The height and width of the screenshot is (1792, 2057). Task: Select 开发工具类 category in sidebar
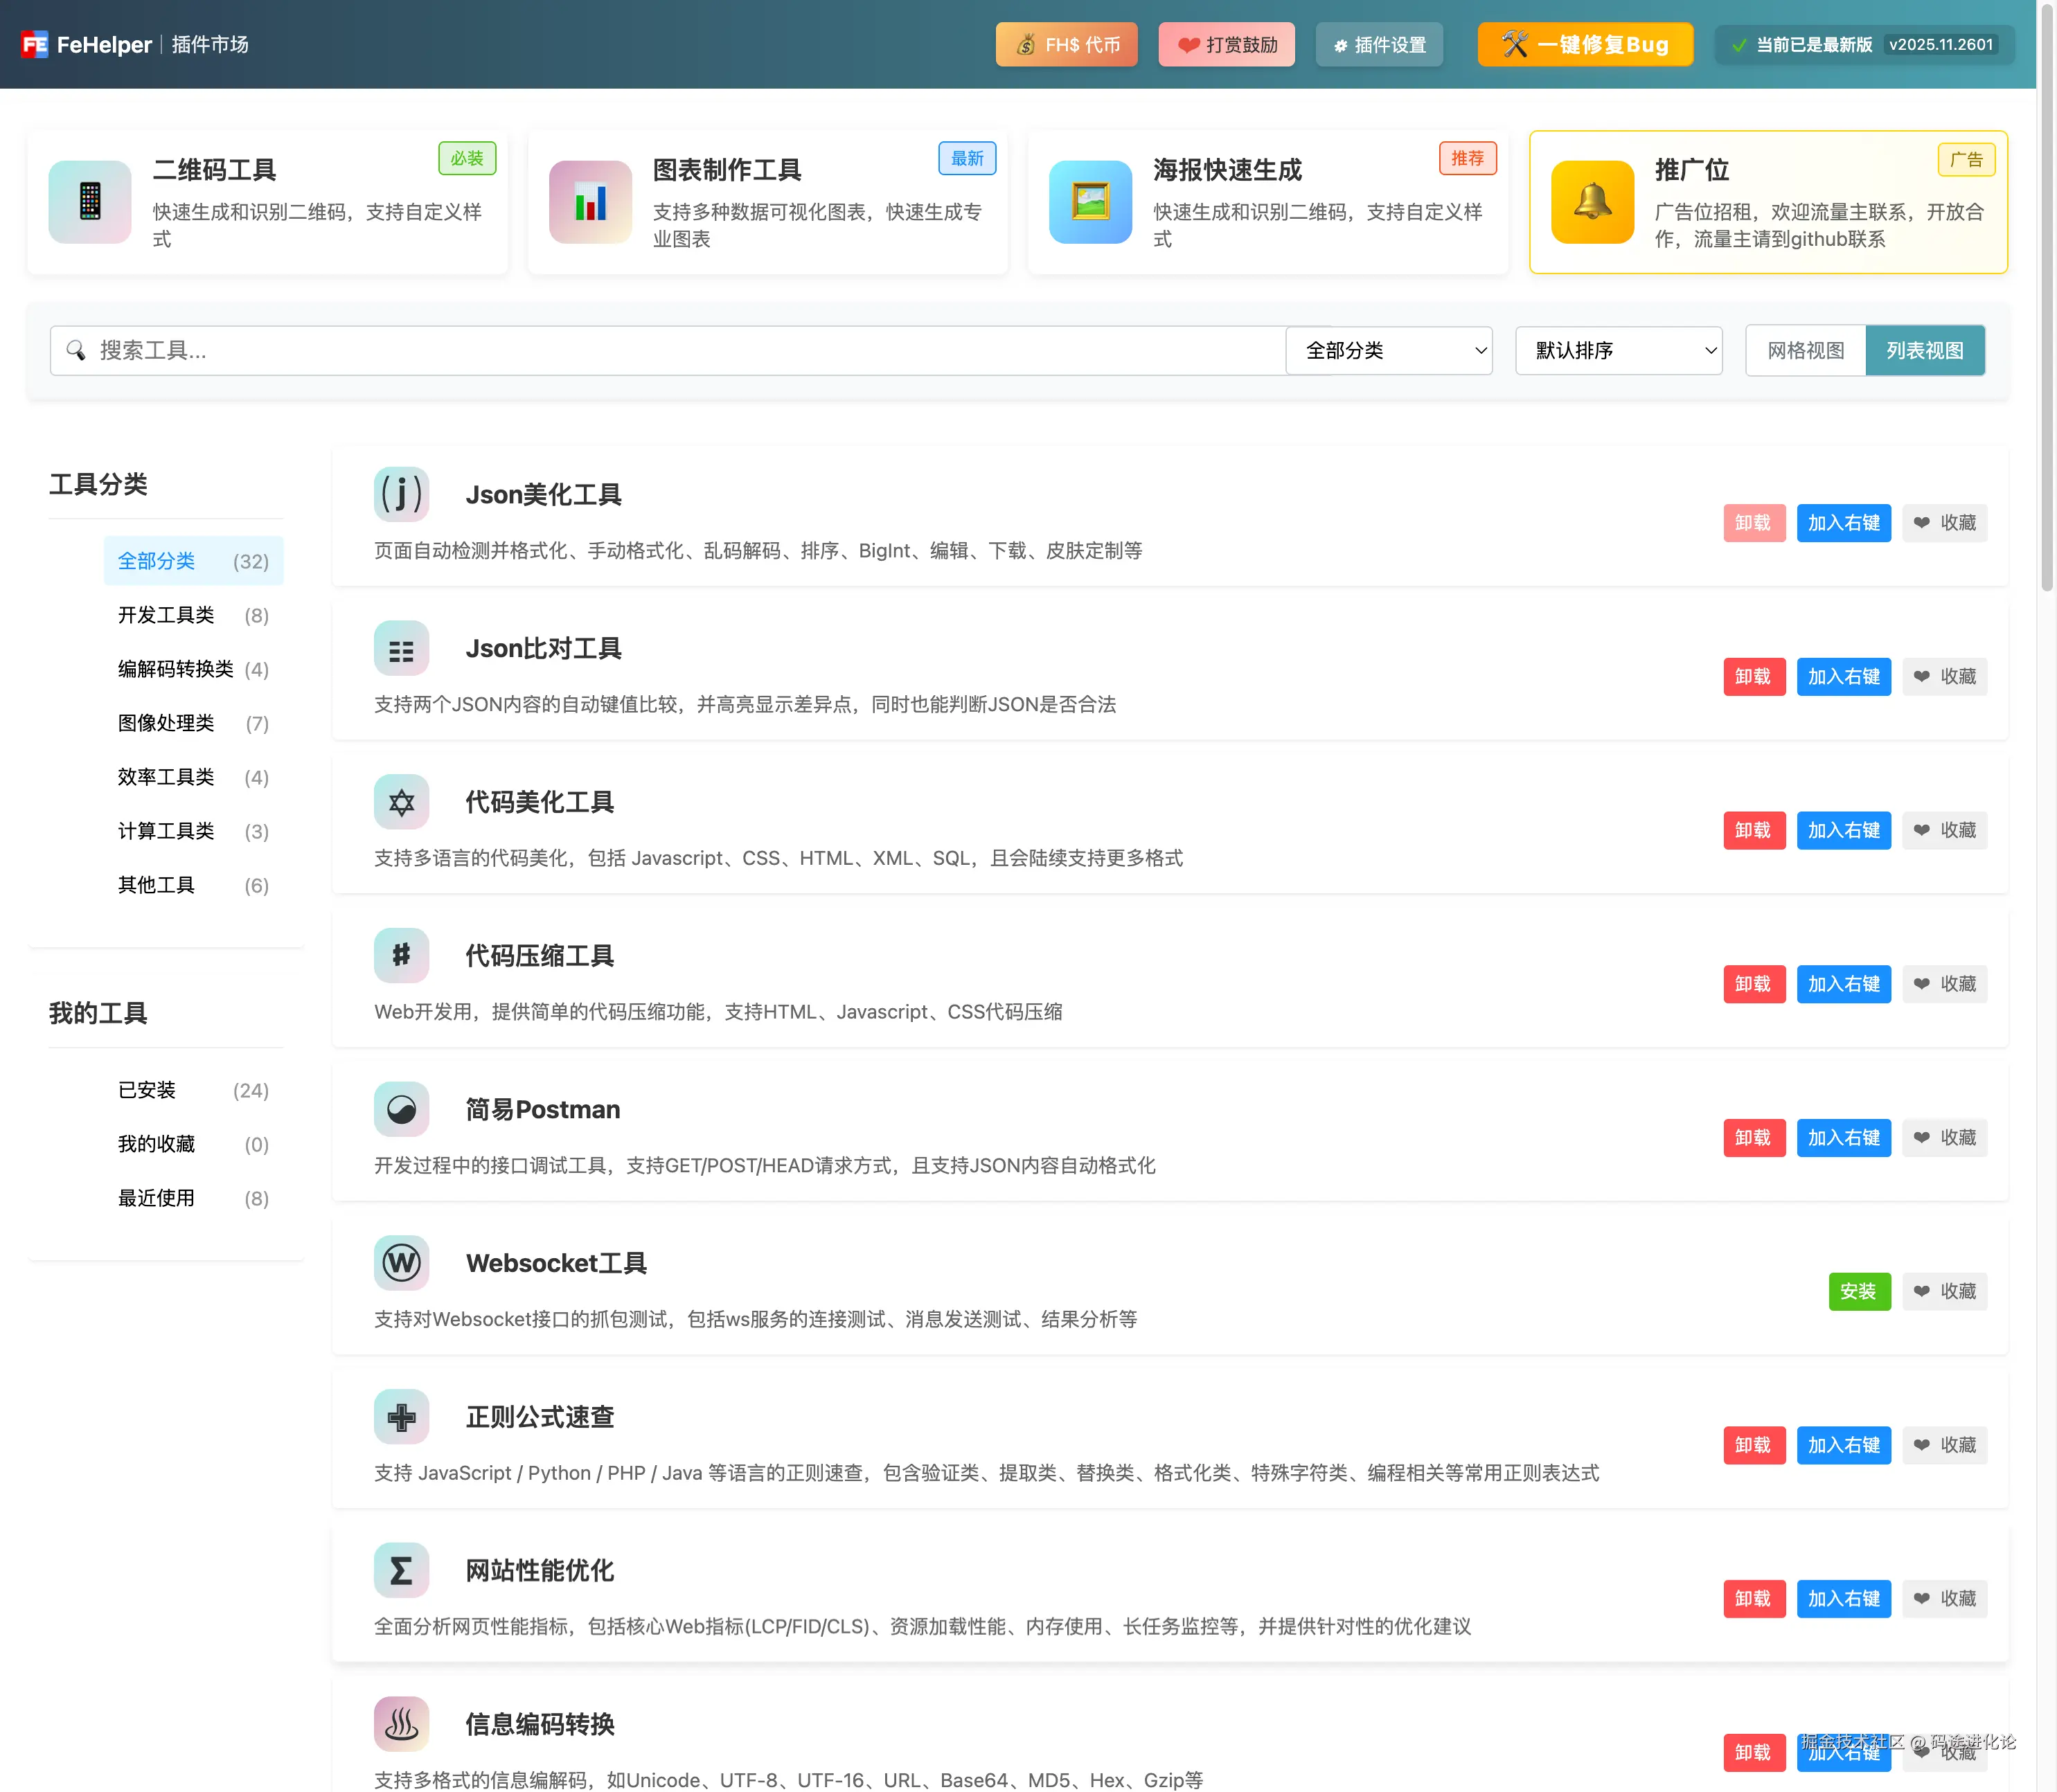166,615
